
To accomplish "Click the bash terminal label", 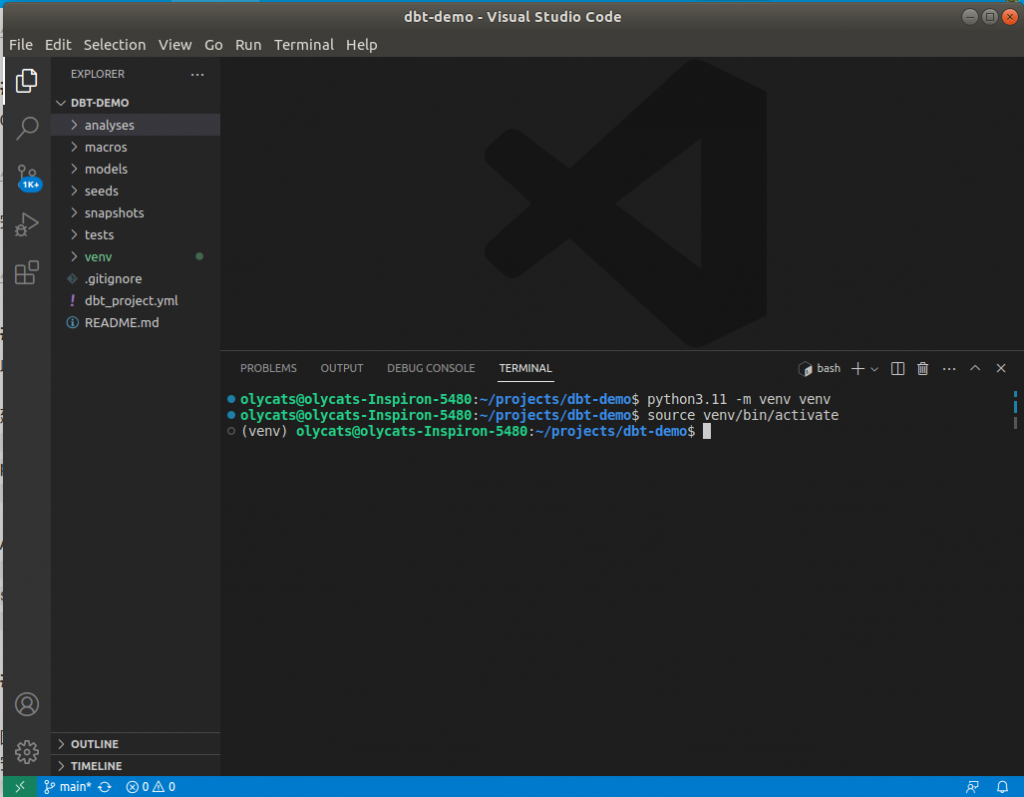I will [820, 368].
